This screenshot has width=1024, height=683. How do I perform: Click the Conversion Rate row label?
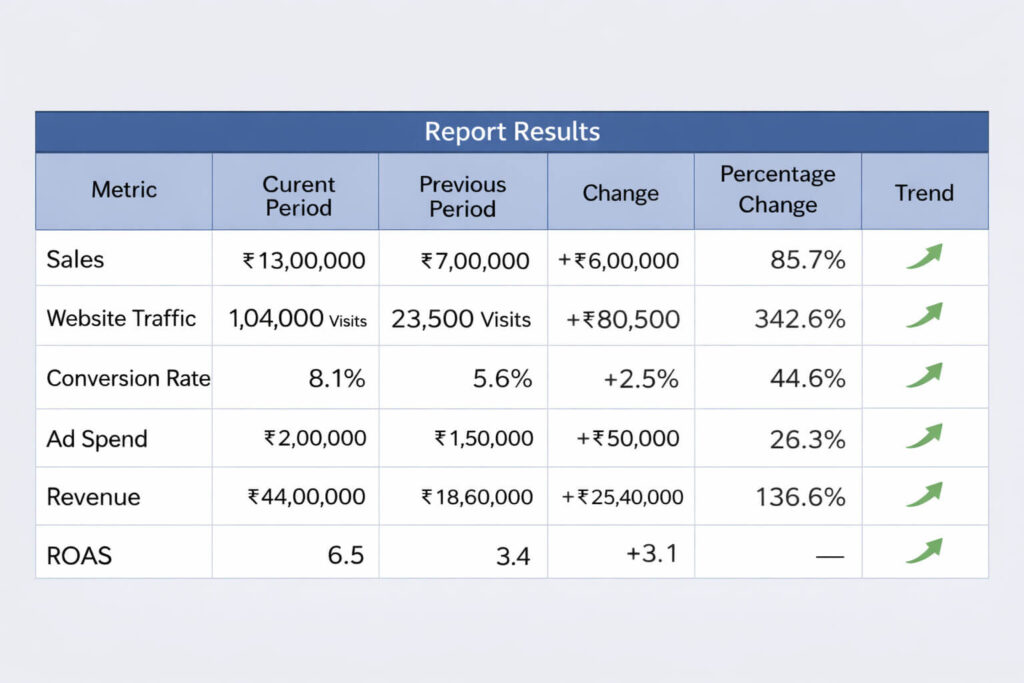pos(128,379)
